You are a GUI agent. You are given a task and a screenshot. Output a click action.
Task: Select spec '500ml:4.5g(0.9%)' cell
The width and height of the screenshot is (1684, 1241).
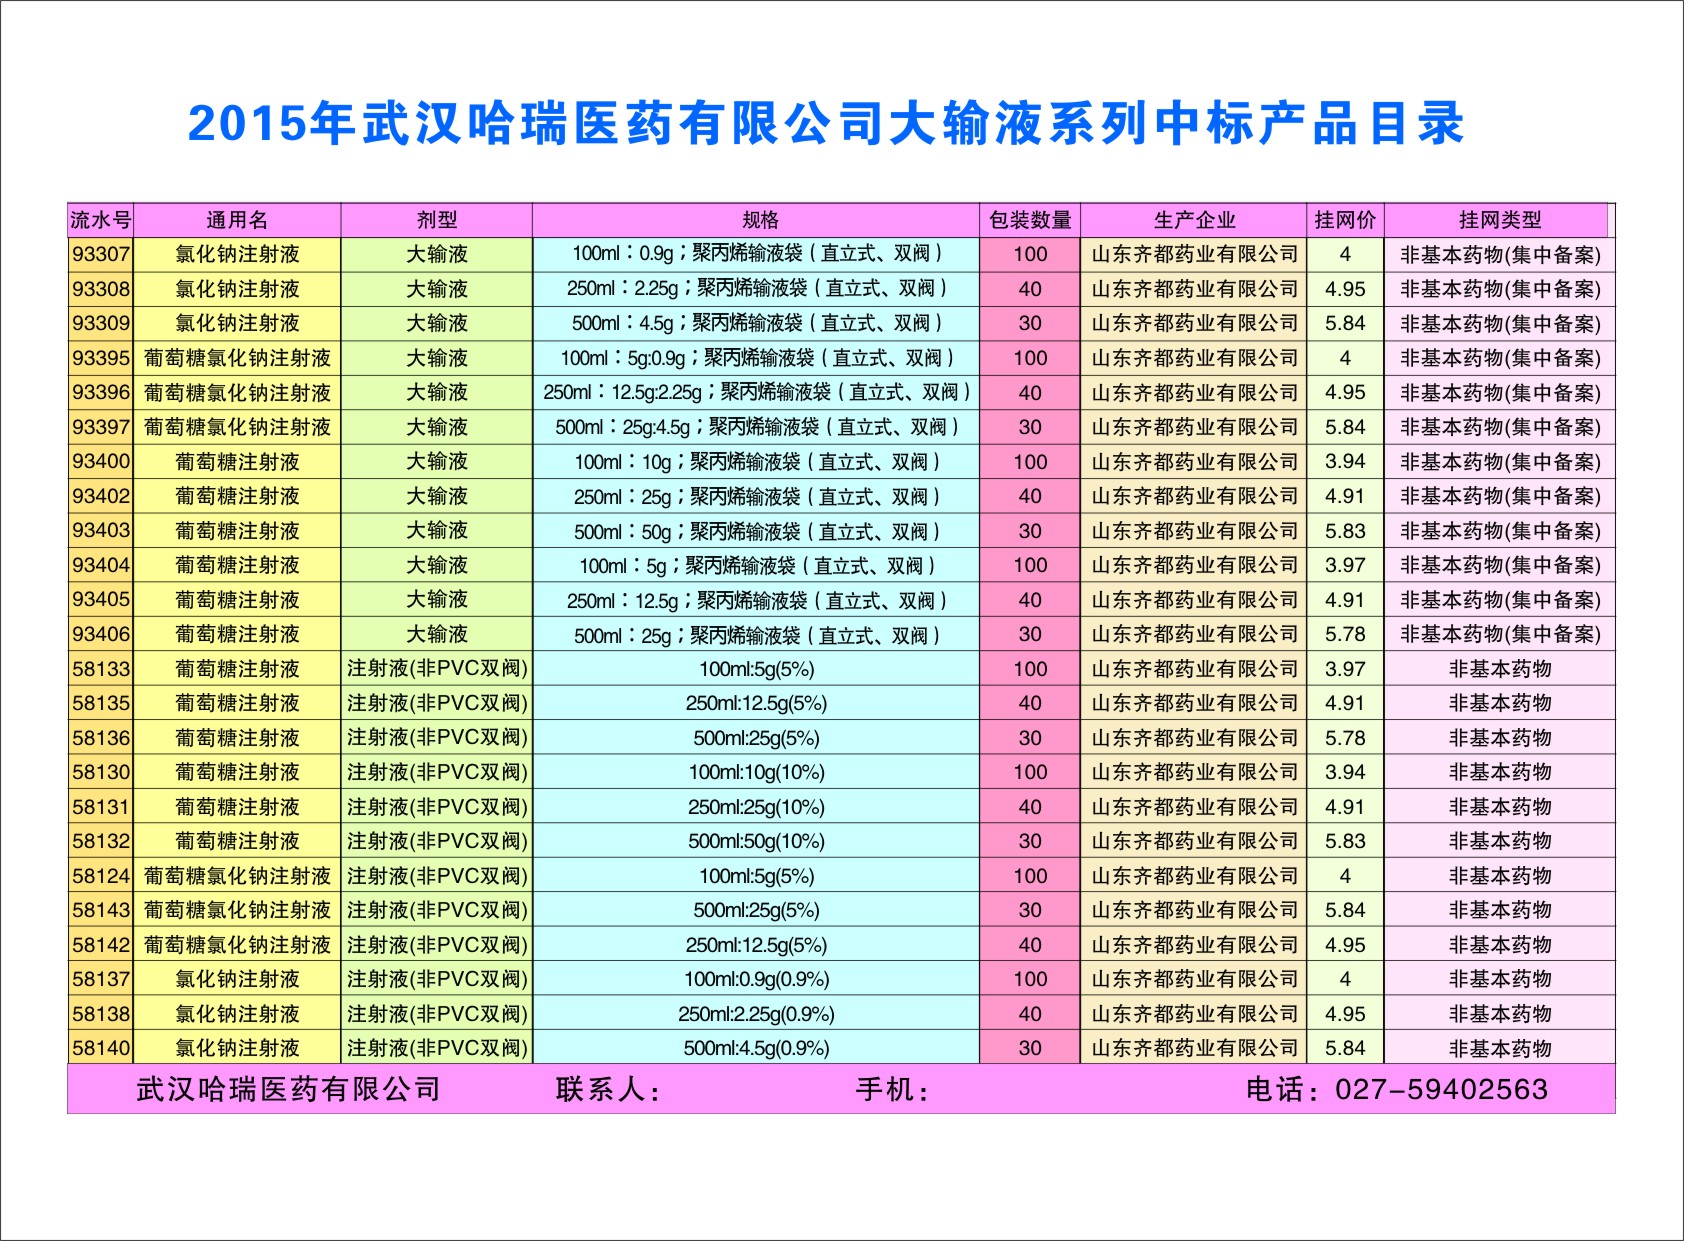(x=756, y=1048)
